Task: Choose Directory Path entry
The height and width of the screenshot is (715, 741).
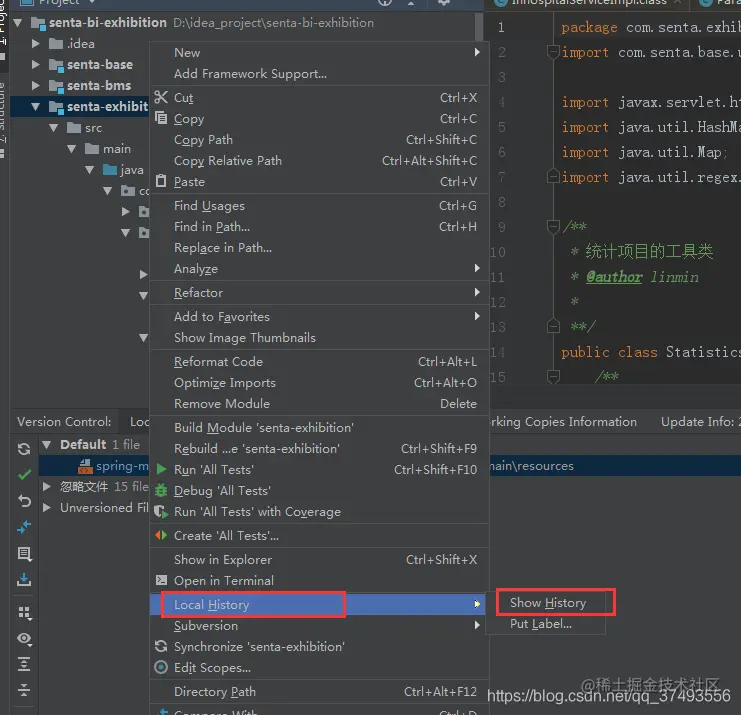Action: point(319,691)
